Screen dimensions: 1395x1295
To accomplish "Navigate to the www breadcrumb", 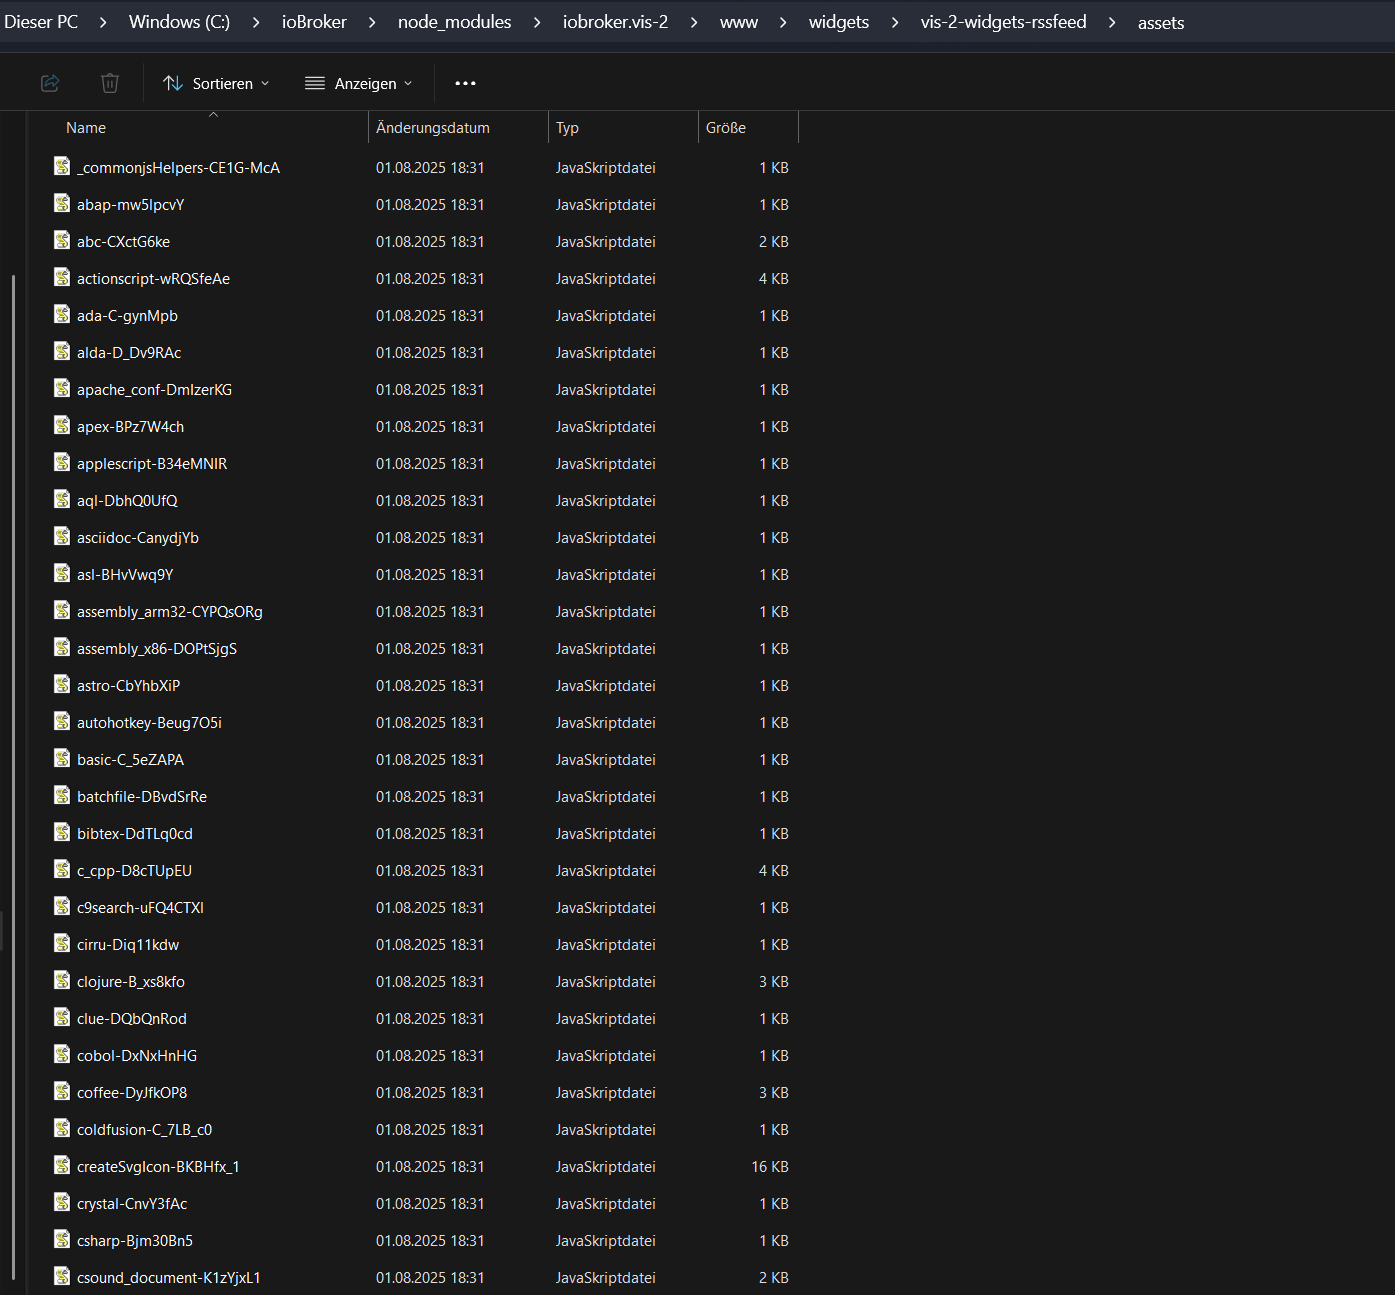I will (x=739, y=22).
